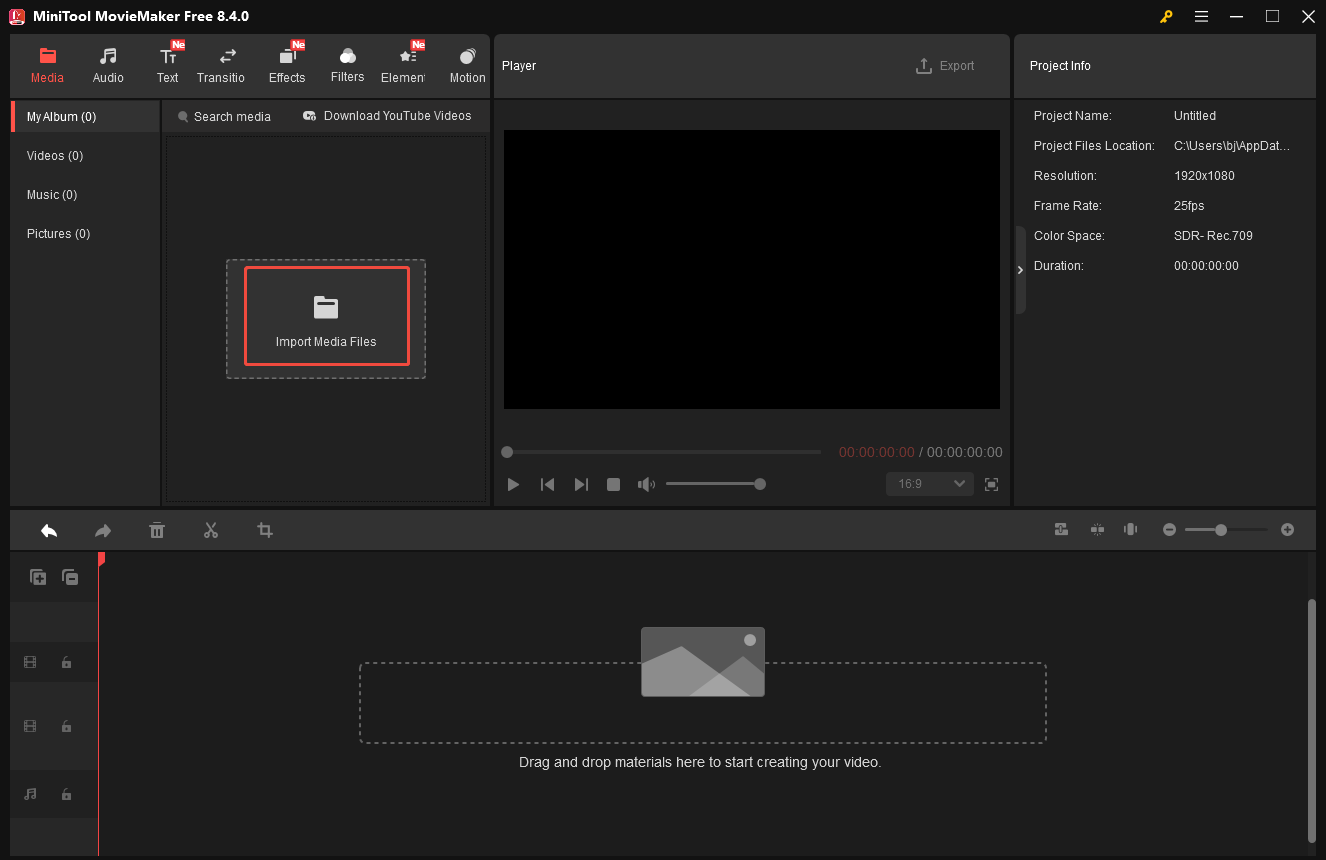Select the Crop tool above the timeline

point(265,530)
